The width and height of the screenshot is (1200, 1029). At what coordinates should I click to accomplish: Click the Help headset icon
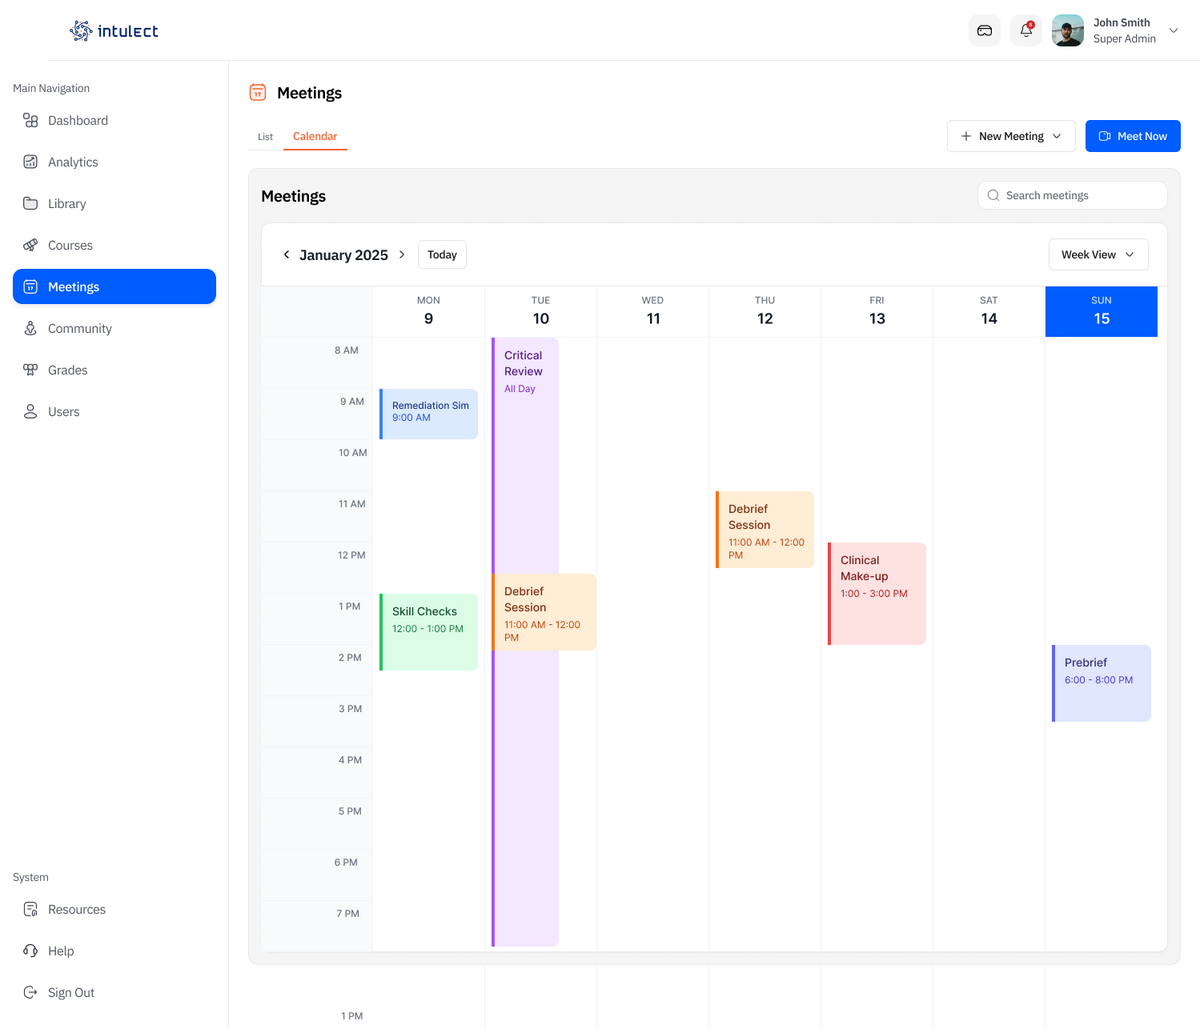[31, 951]
